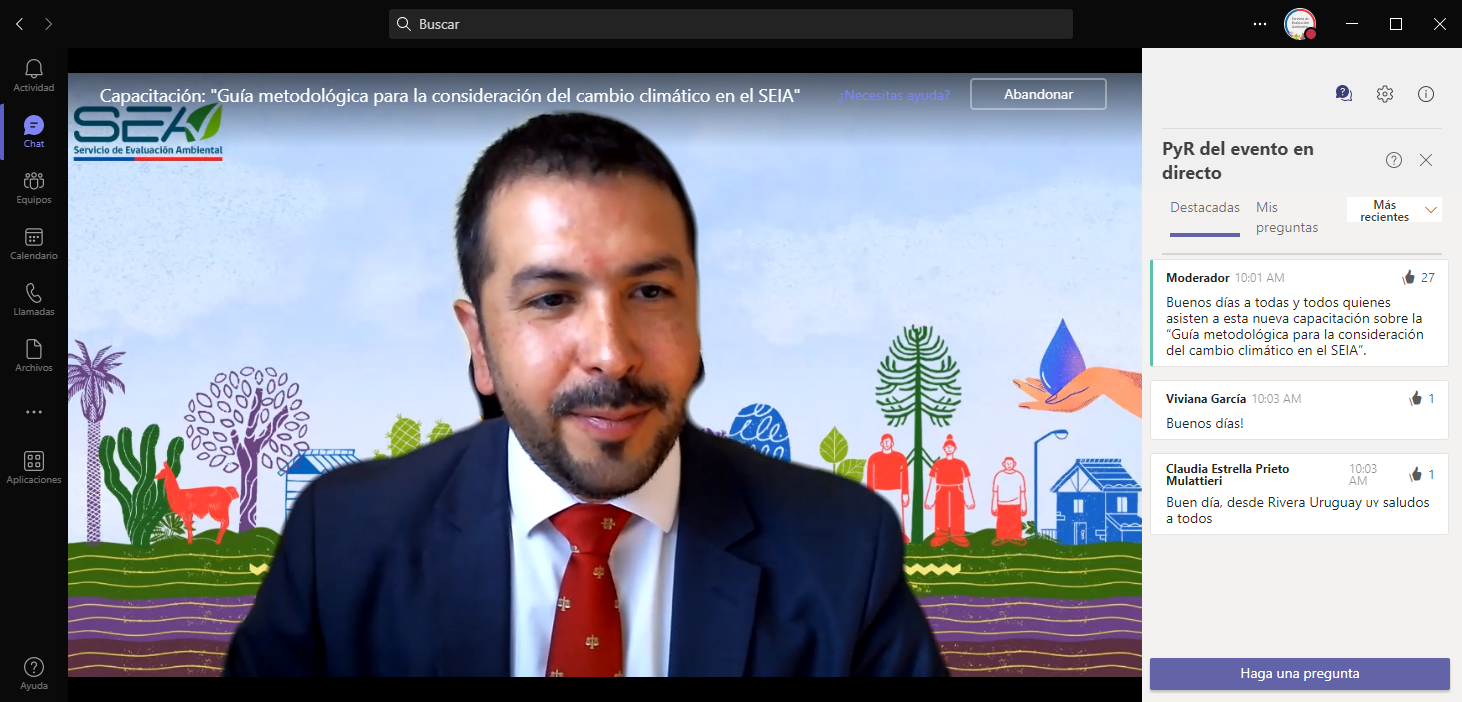
Task: Click the Haga una pregunta button
Action: click(1299, 674)
